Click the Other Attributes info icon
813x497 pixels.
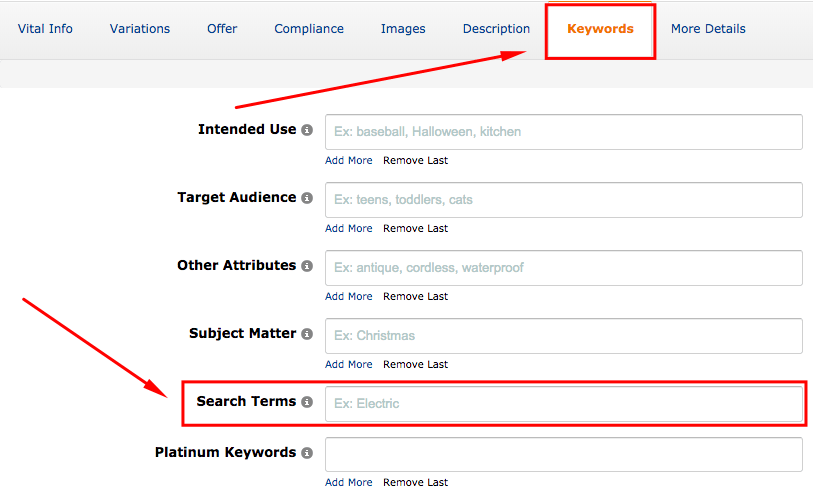pyautogui.click(x=307, y=266)
